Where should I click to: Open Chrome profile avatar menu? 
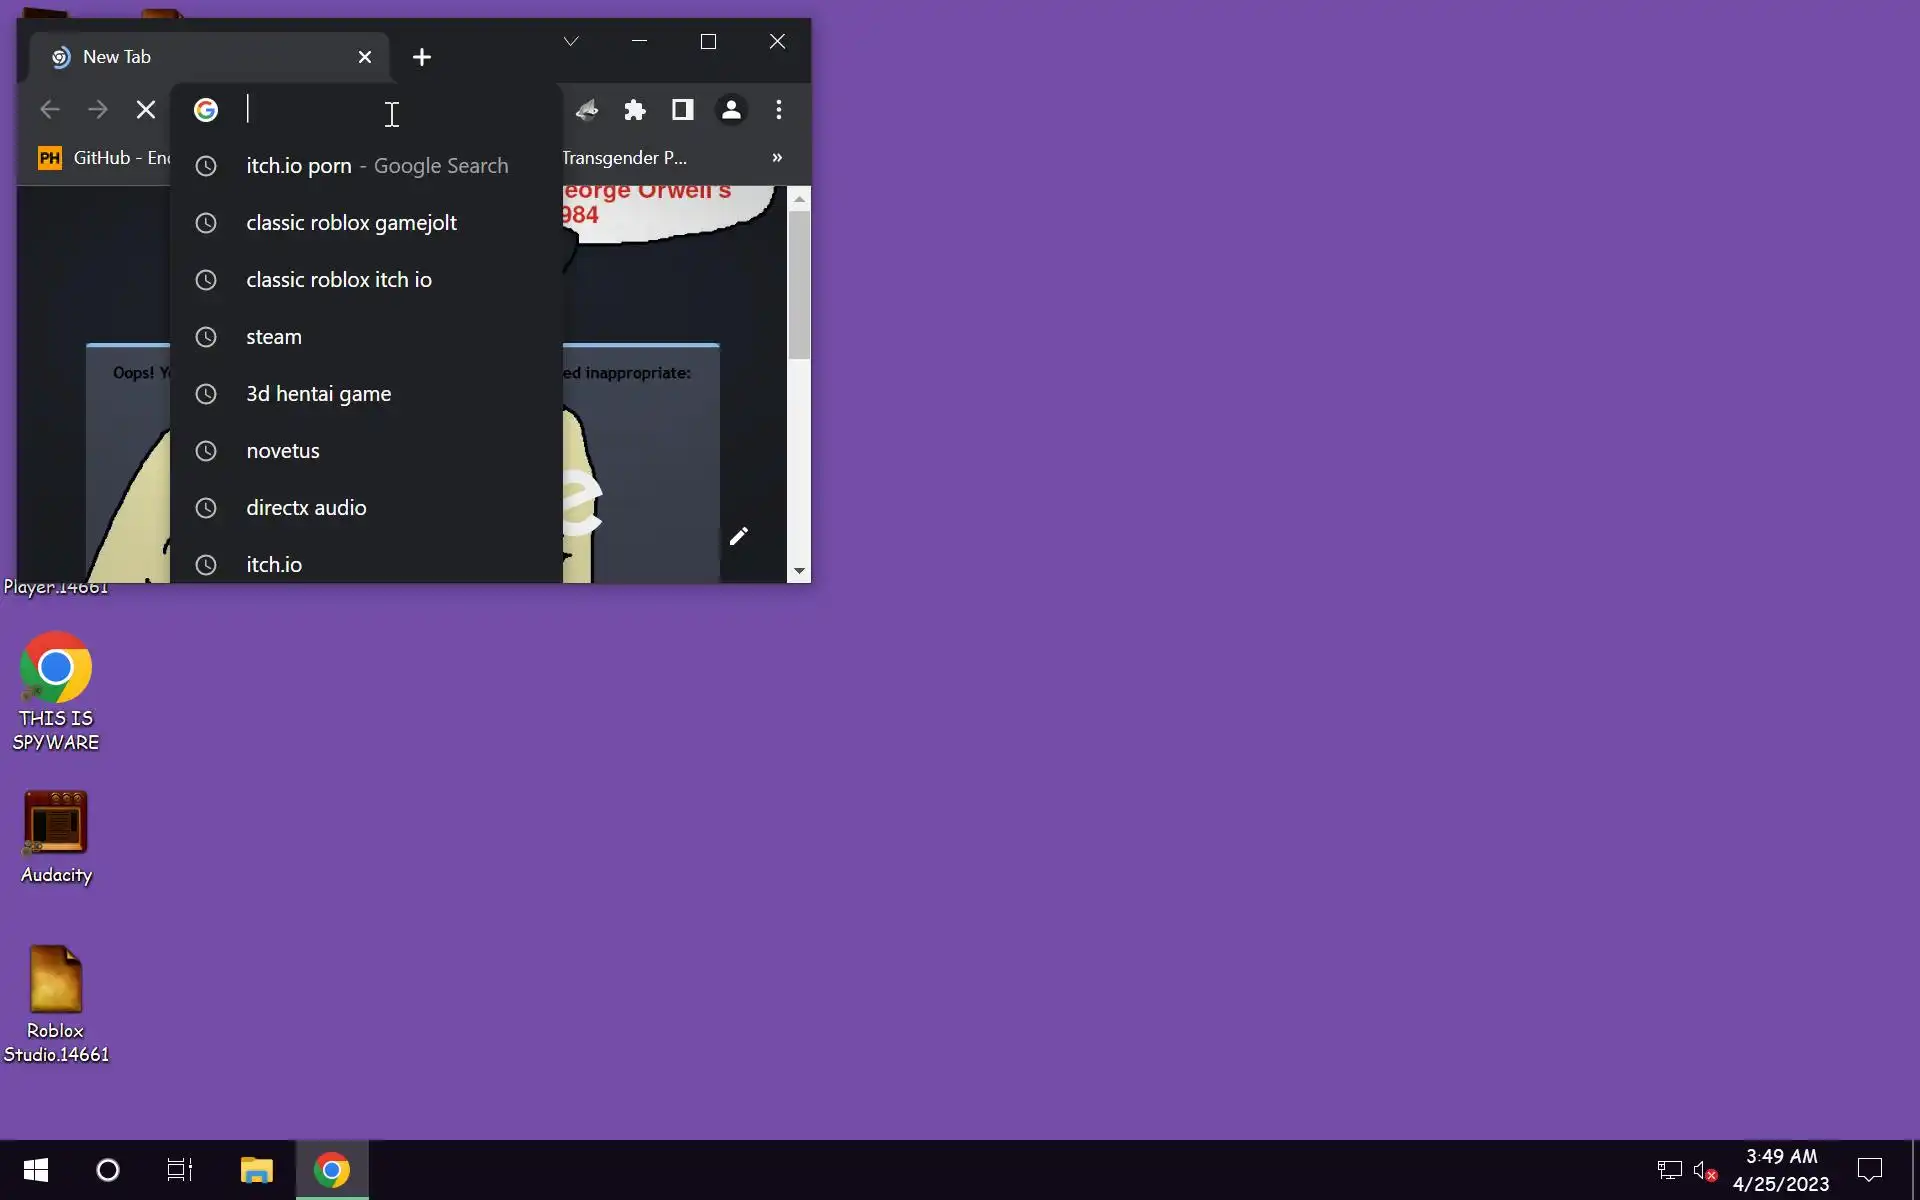point(731,110)
